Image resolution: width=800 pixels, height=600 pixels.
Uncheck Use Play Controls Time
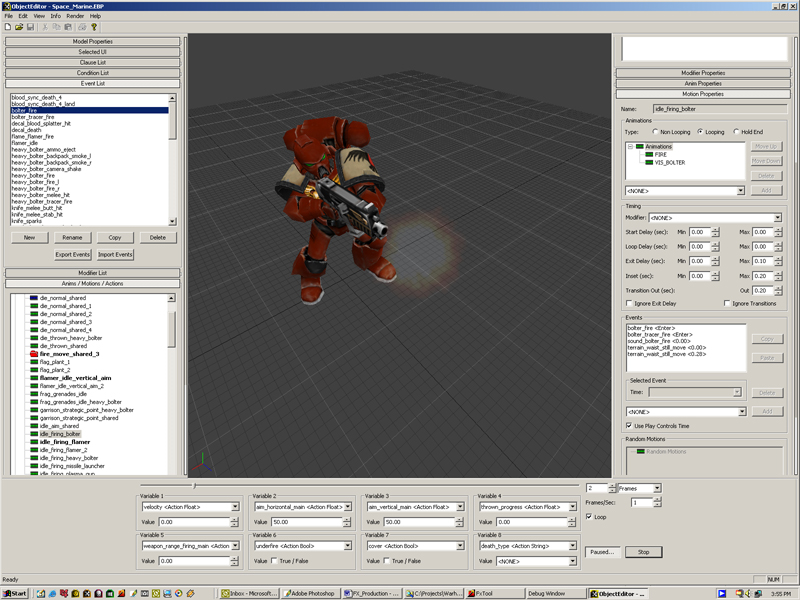628,425
